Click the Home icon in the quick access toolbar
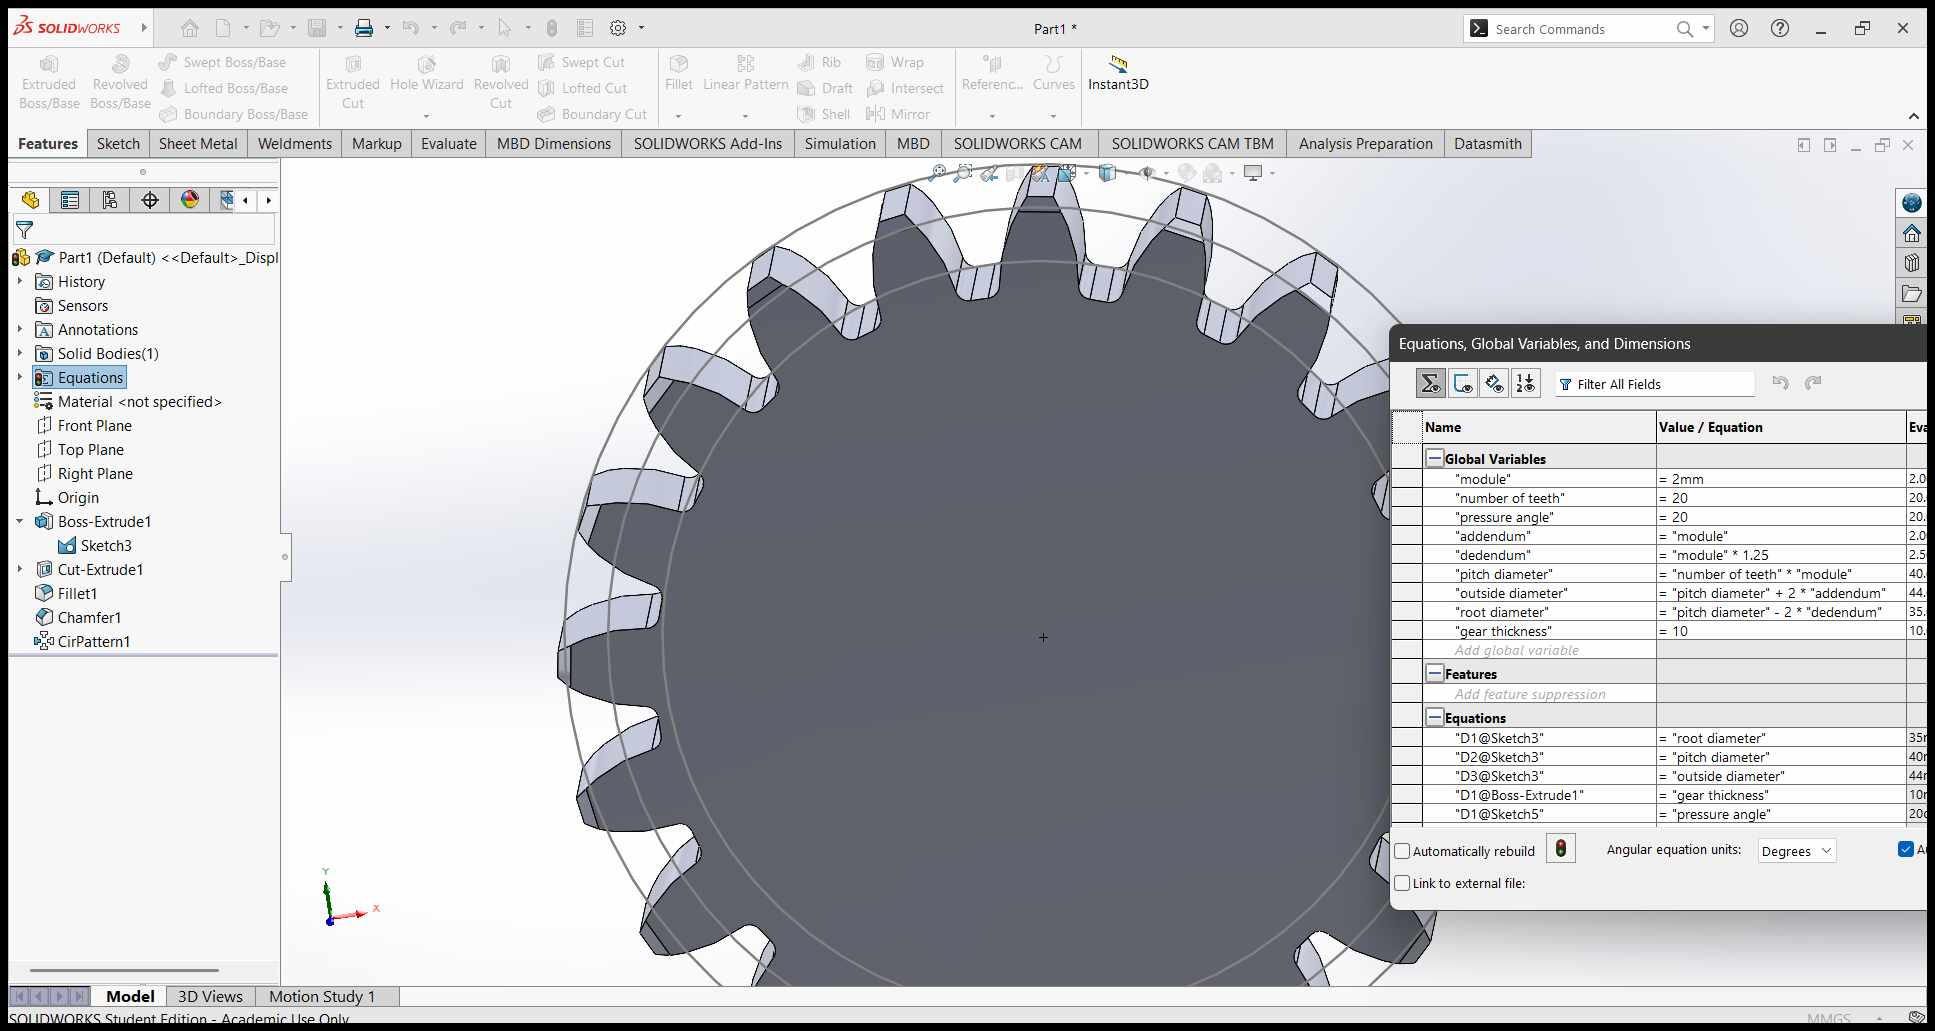The width and height of the screenshot is (1935, 1031). [x=190, y=28]
